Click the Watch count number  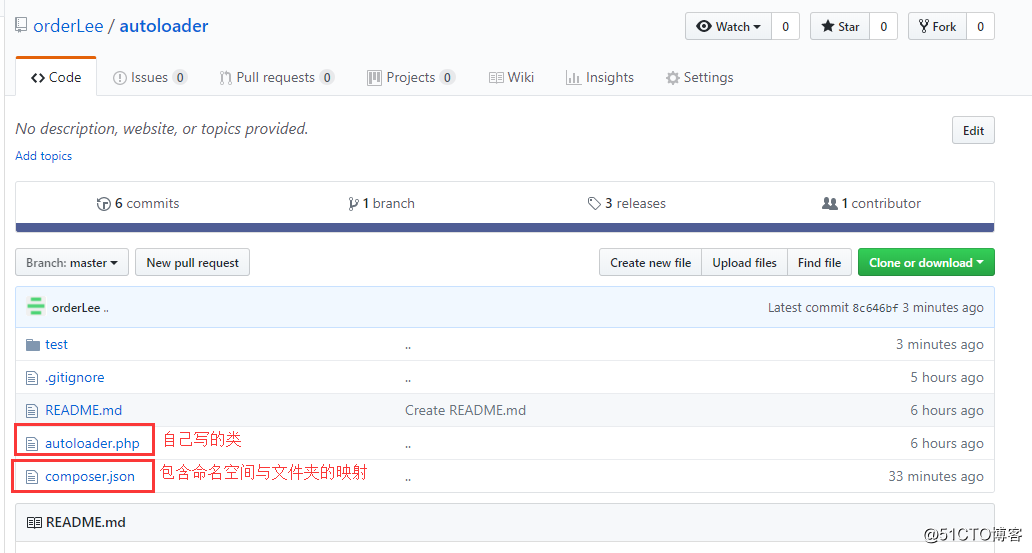click(785, 26)
